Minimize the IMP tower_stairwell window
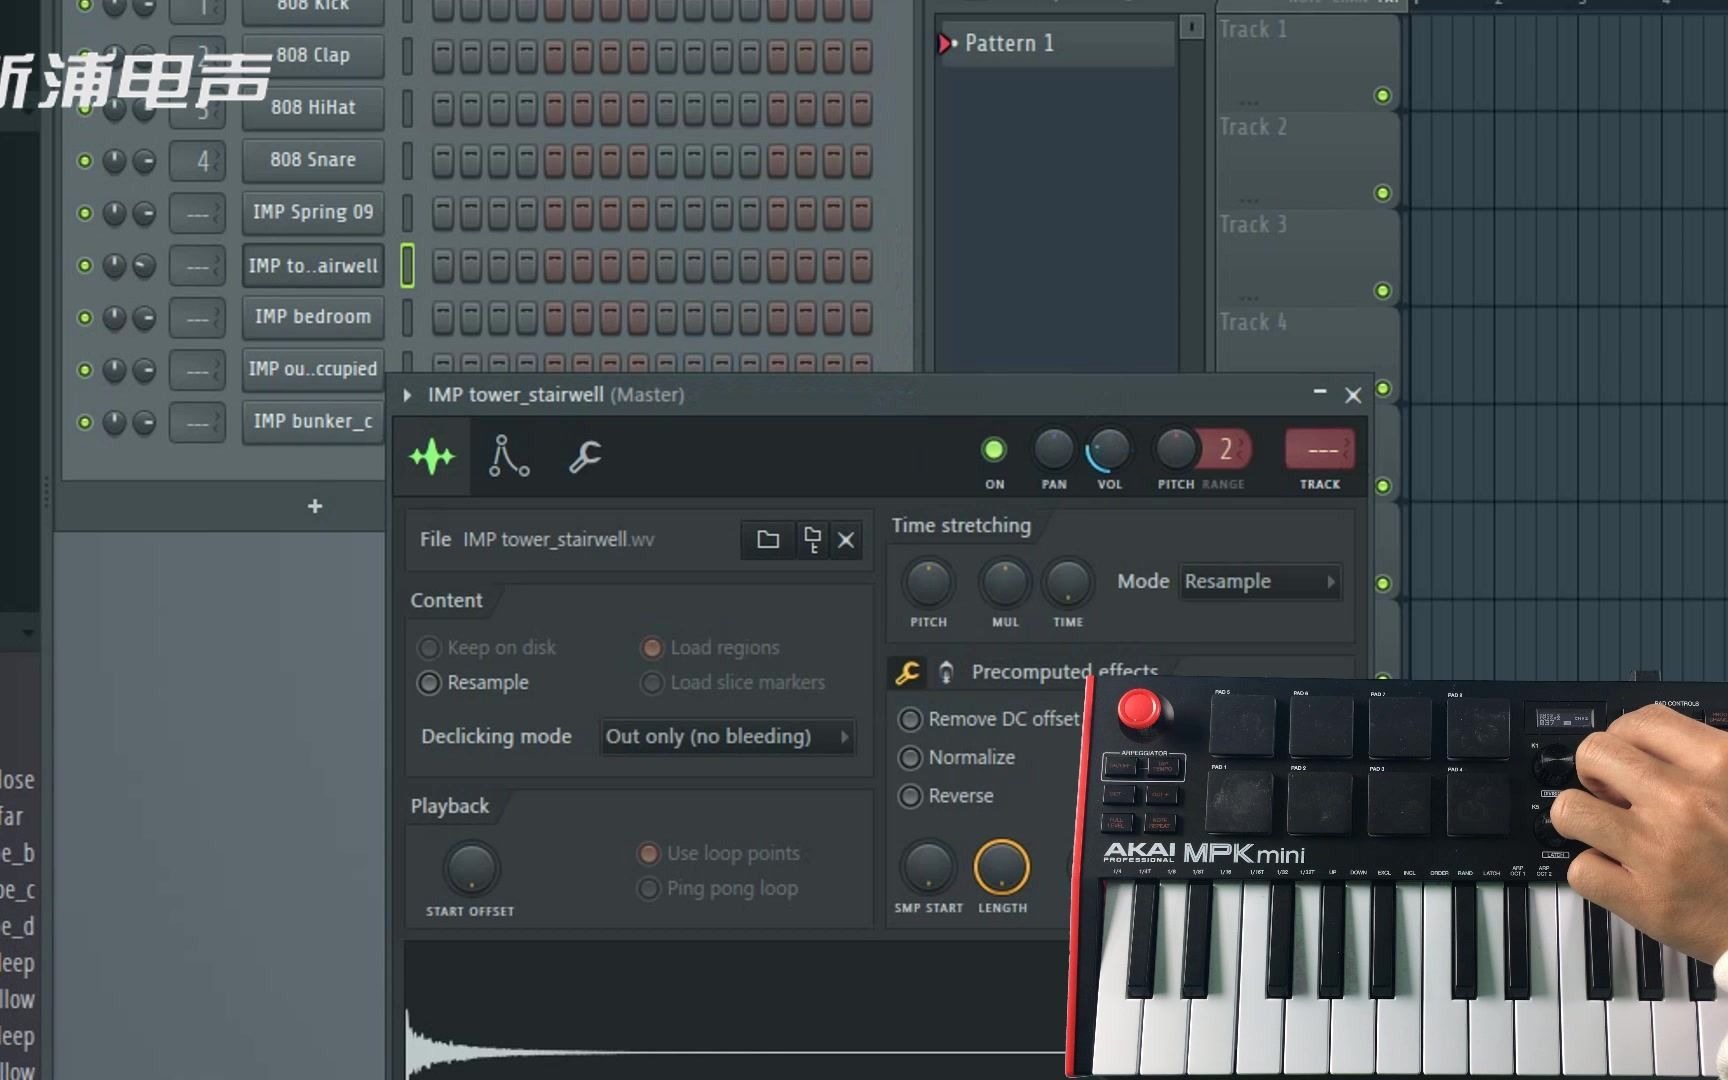Screen dimensions: 1728x1080 pos(1320,393)
